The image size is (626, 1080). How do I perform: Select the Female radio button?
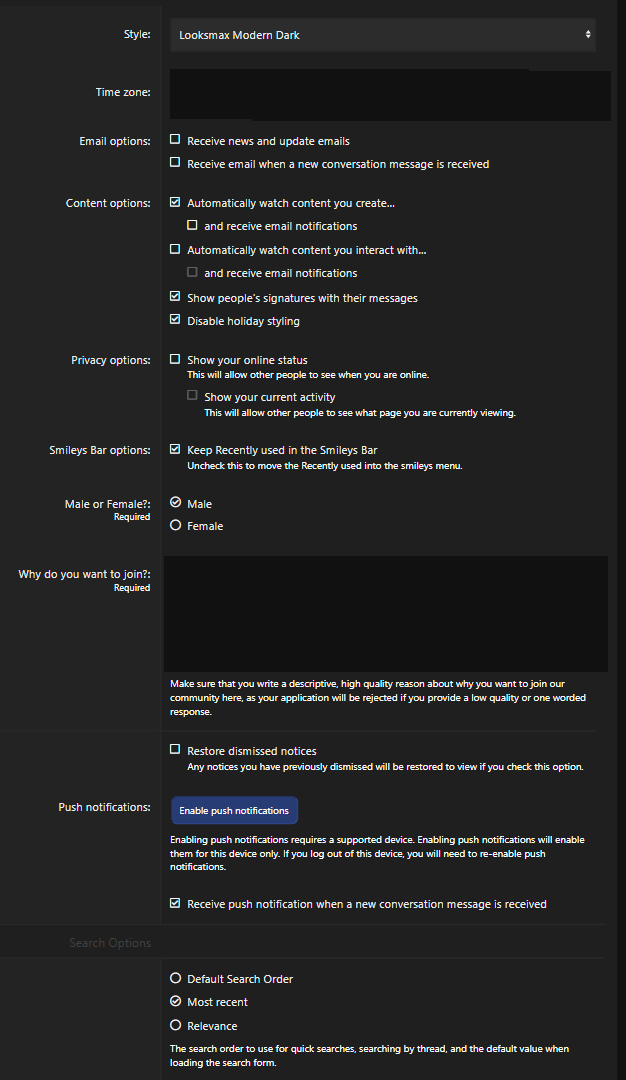(176, 525)
